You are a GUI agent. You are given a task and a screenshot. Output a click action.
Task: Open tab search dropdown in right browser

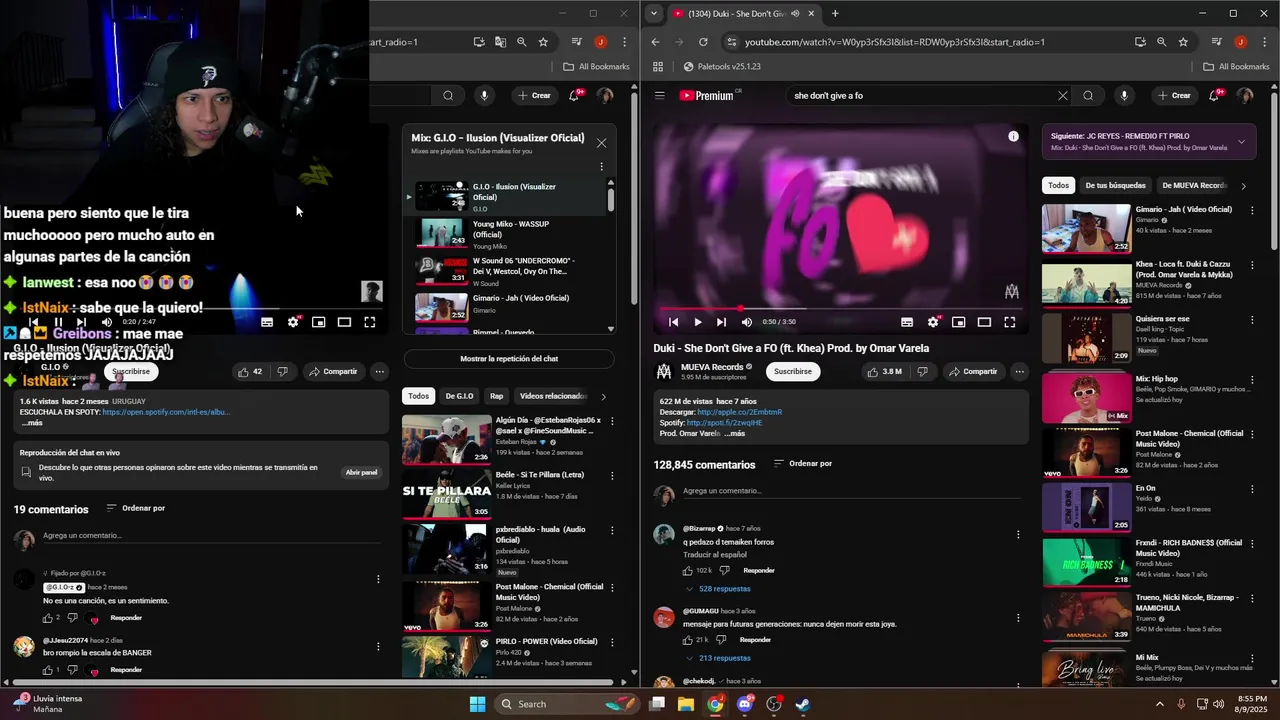click(x=653, y=13)
